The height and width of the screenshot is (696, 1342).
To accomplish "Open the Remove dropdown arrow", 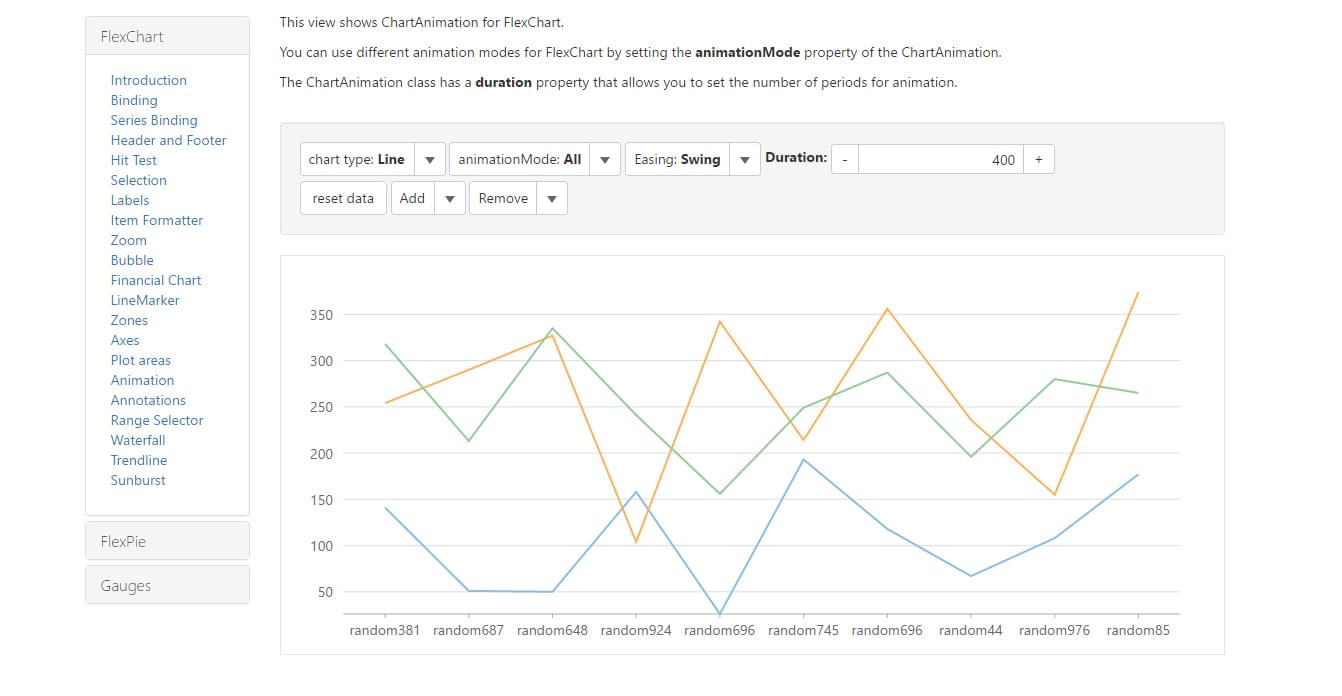I will (x=551, y=199).
